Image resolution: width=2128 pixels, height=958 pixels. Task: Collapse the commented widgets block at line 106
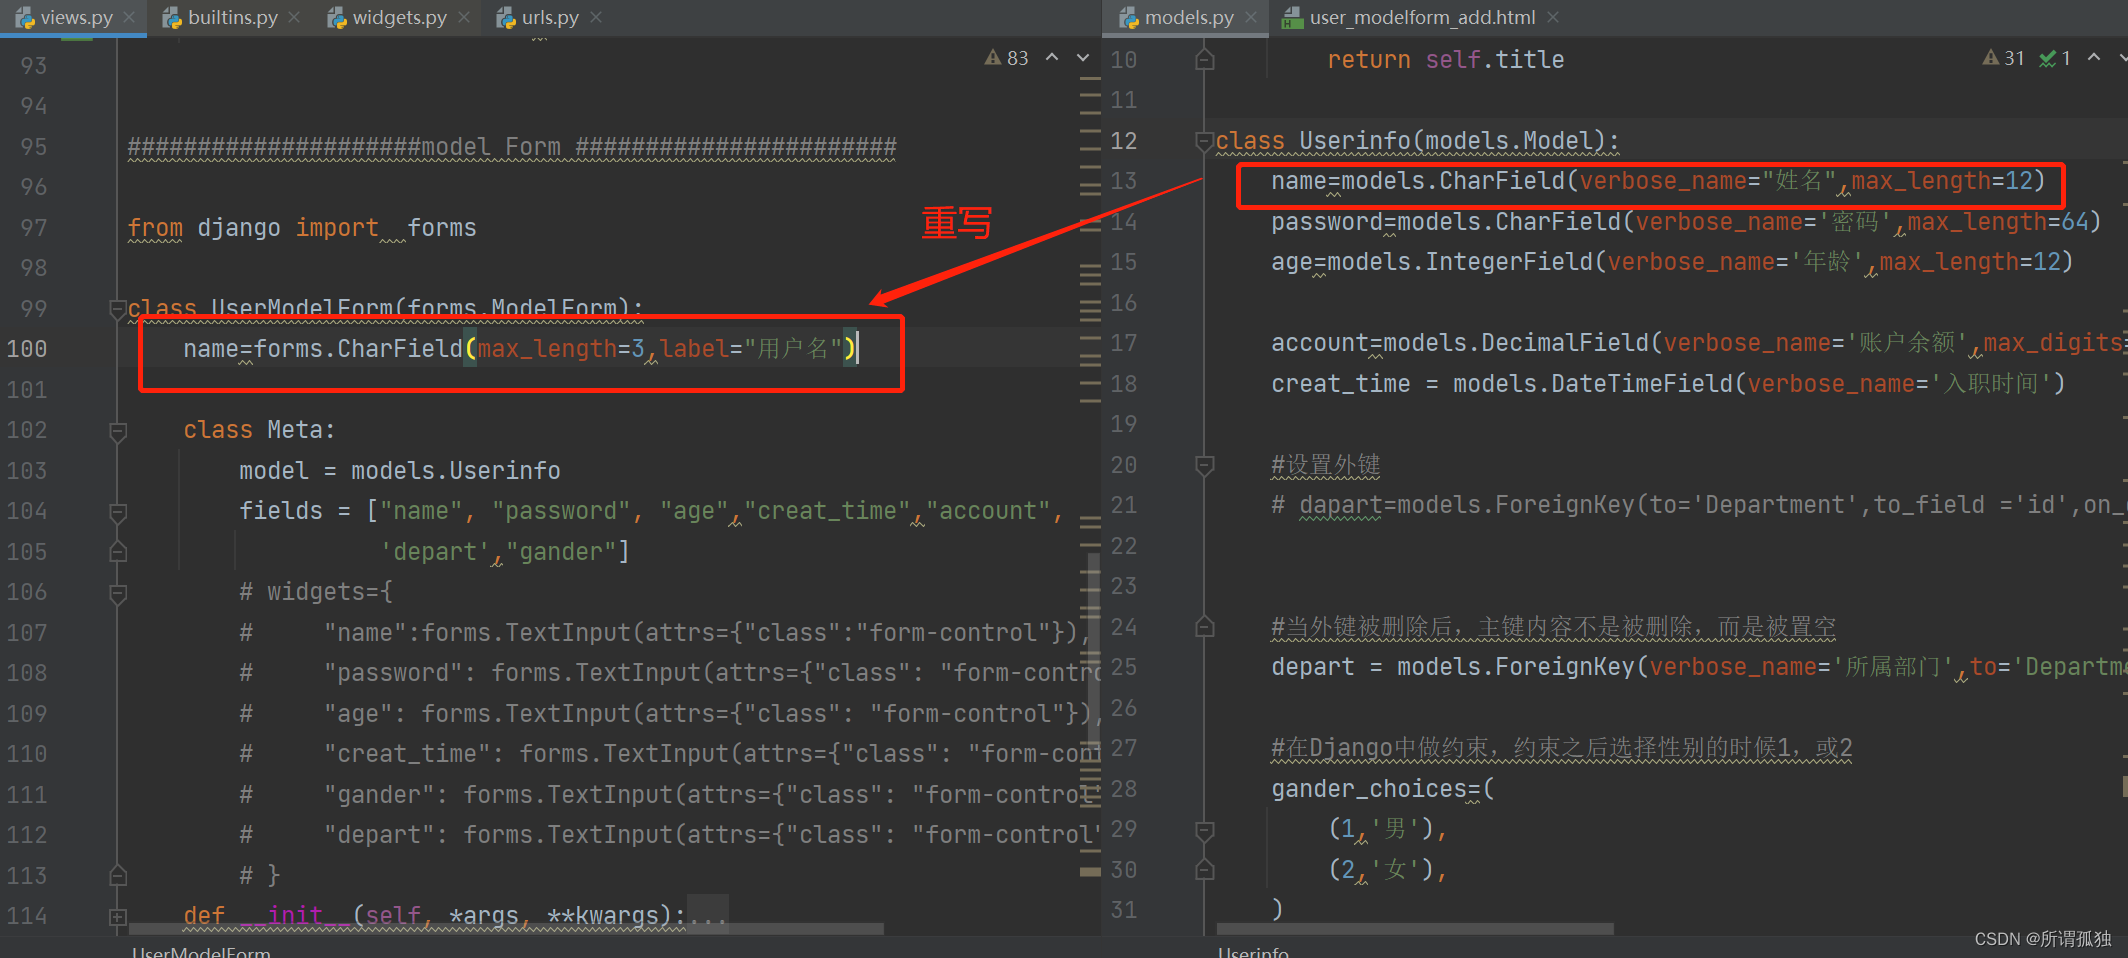(117, 593)
